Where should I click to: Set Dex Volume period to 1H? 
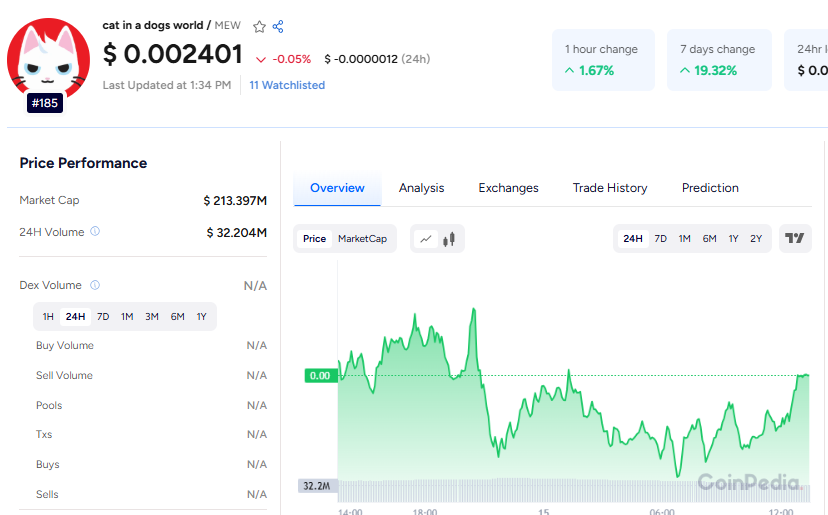(x=48, y=316)
